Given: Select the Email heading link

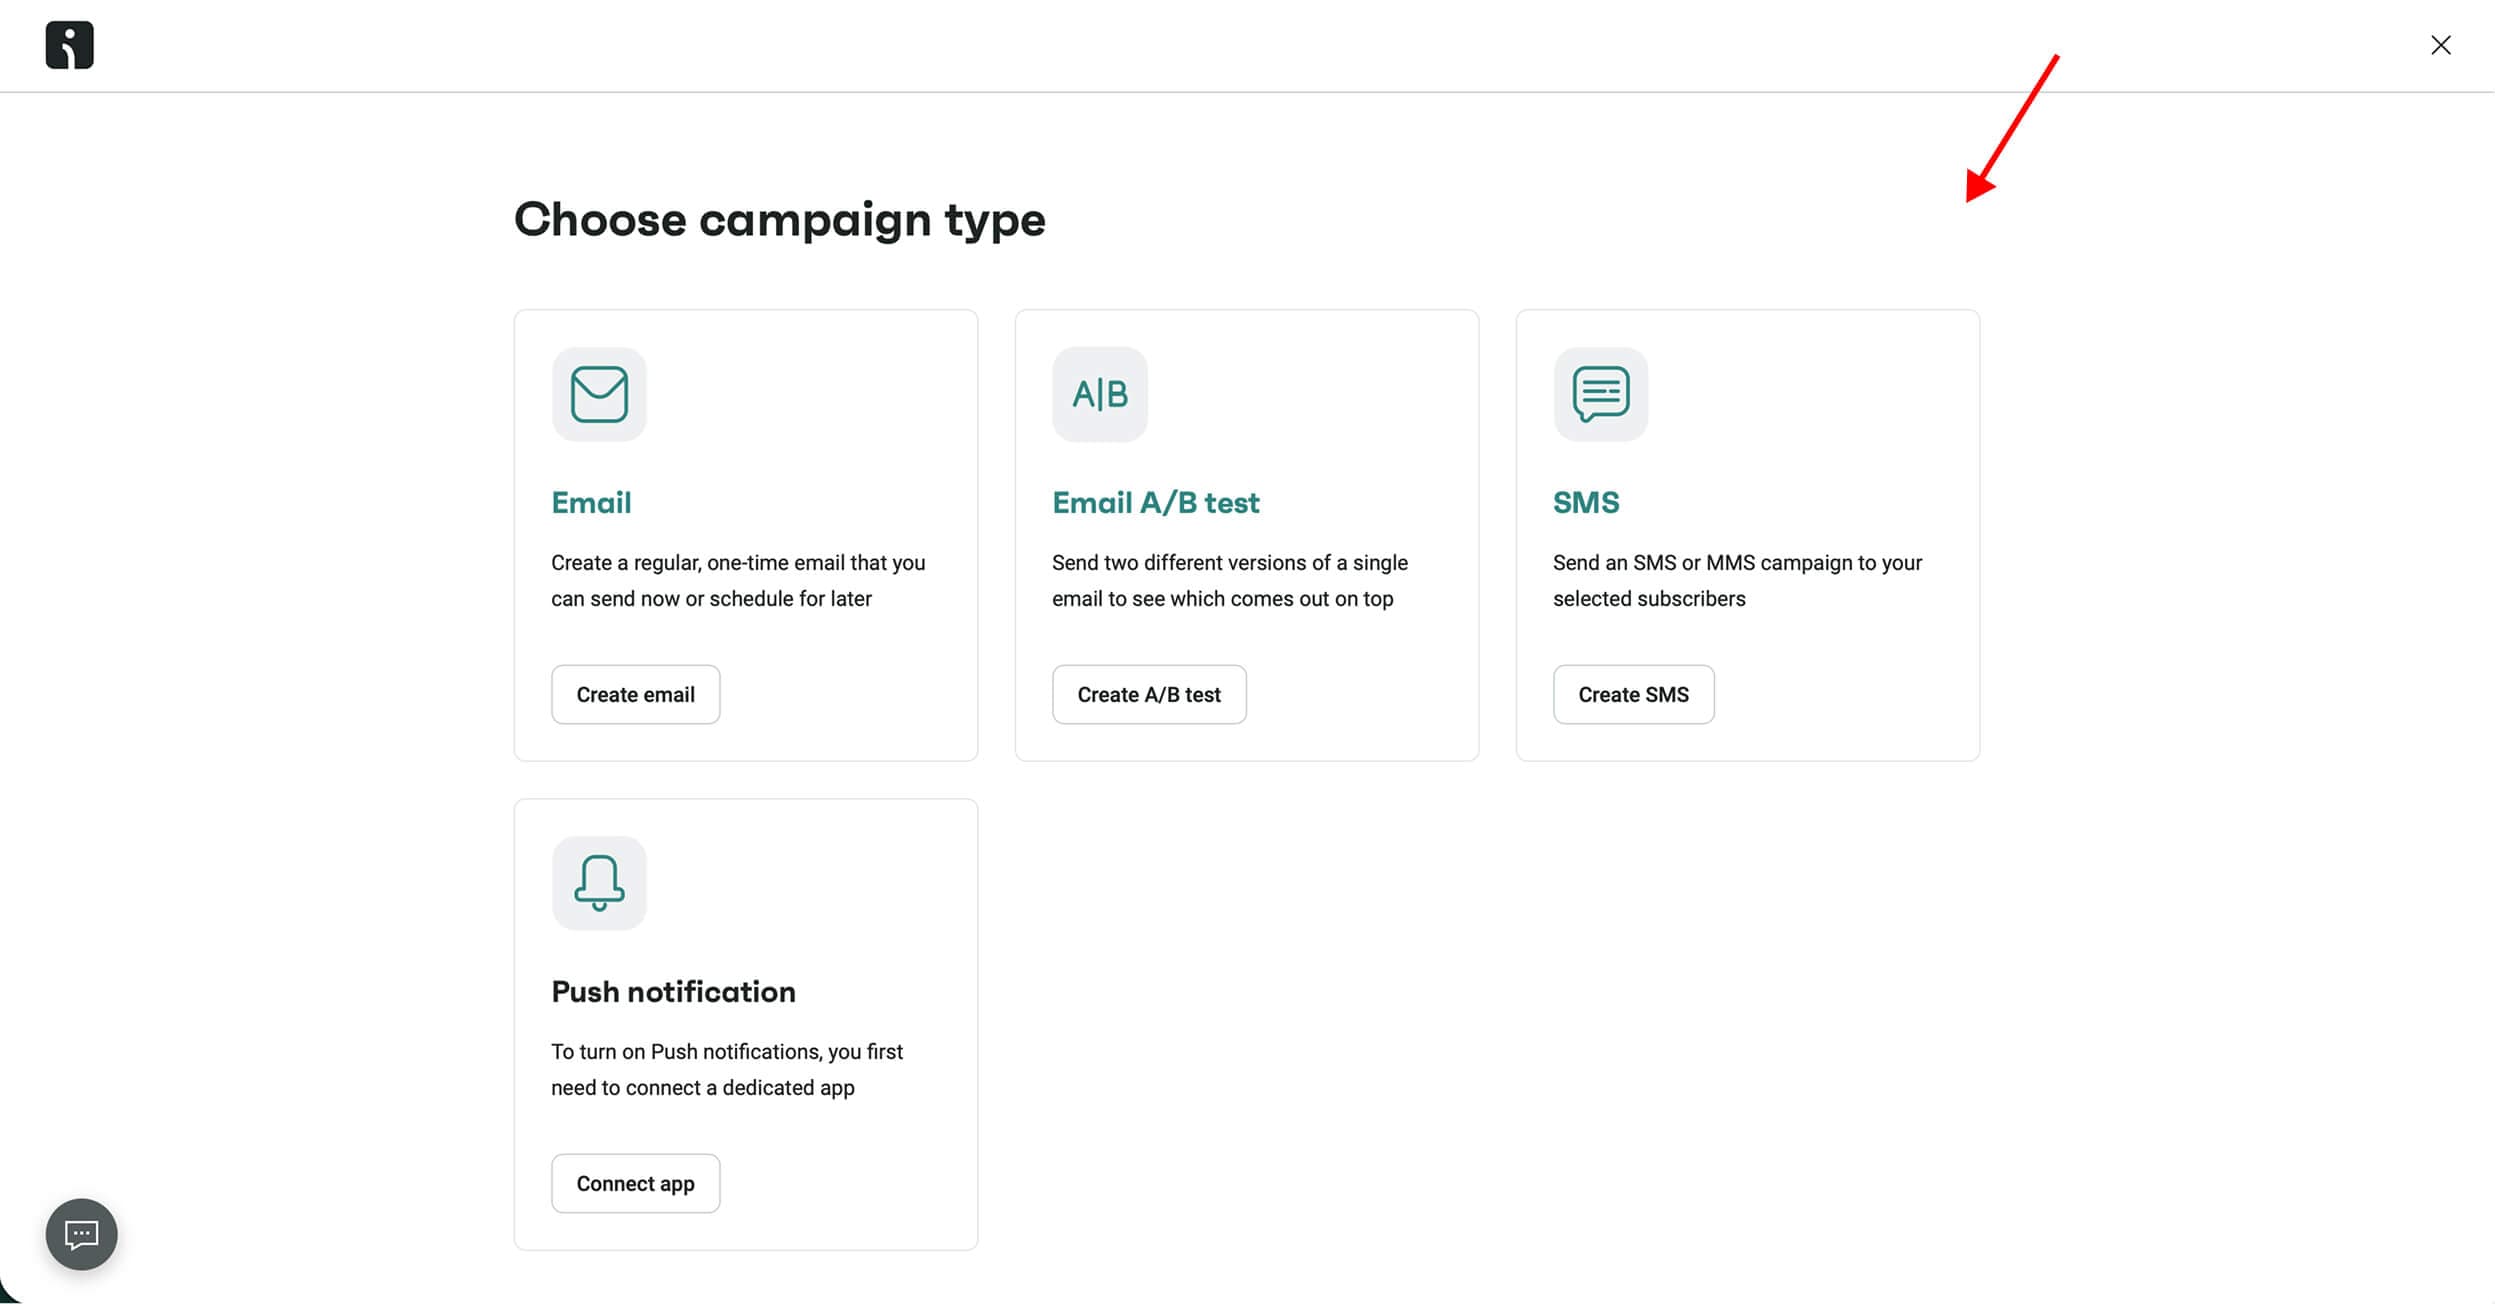Looking at the screenshot, I should [591, 503].
